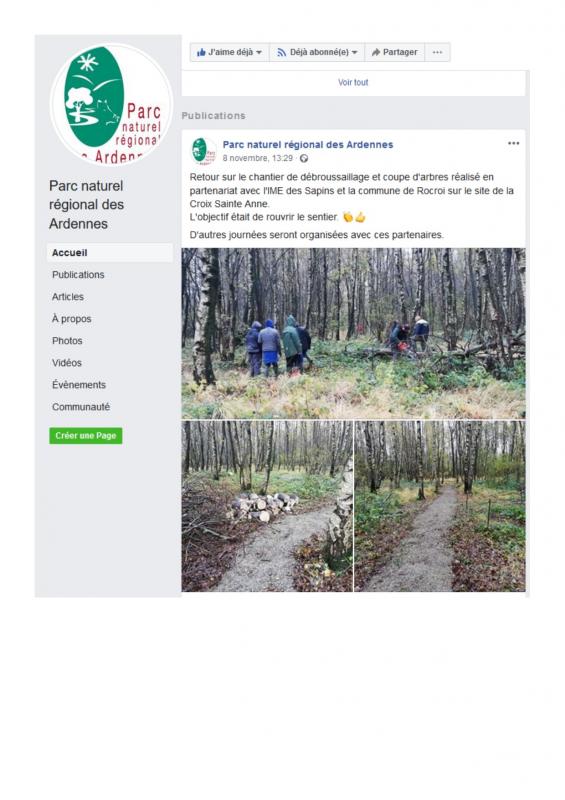The width and height of the screenshot is (565, 800).
Task: Click the Voir tout link
Action: 353,82
